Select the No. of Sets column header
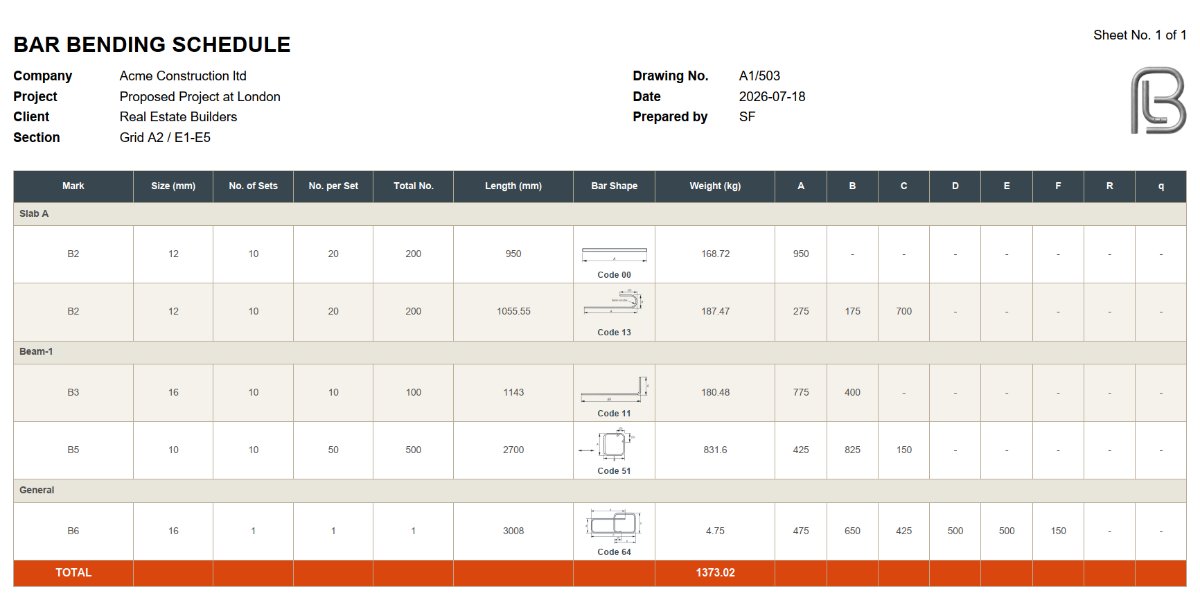The height and width of the screenshot is (600, 1200). pyautogui.click(x=253, y=186)
